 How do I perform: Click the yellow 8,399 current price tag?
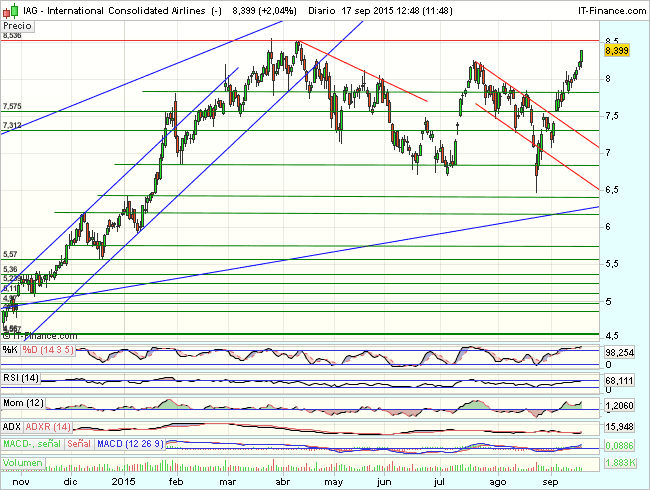(617, 51)
